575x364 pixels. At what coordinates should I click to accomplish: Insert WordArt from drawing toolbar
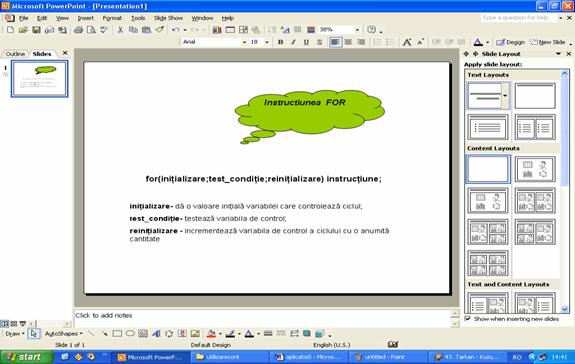pyautogui.click(x=156, y=334)
